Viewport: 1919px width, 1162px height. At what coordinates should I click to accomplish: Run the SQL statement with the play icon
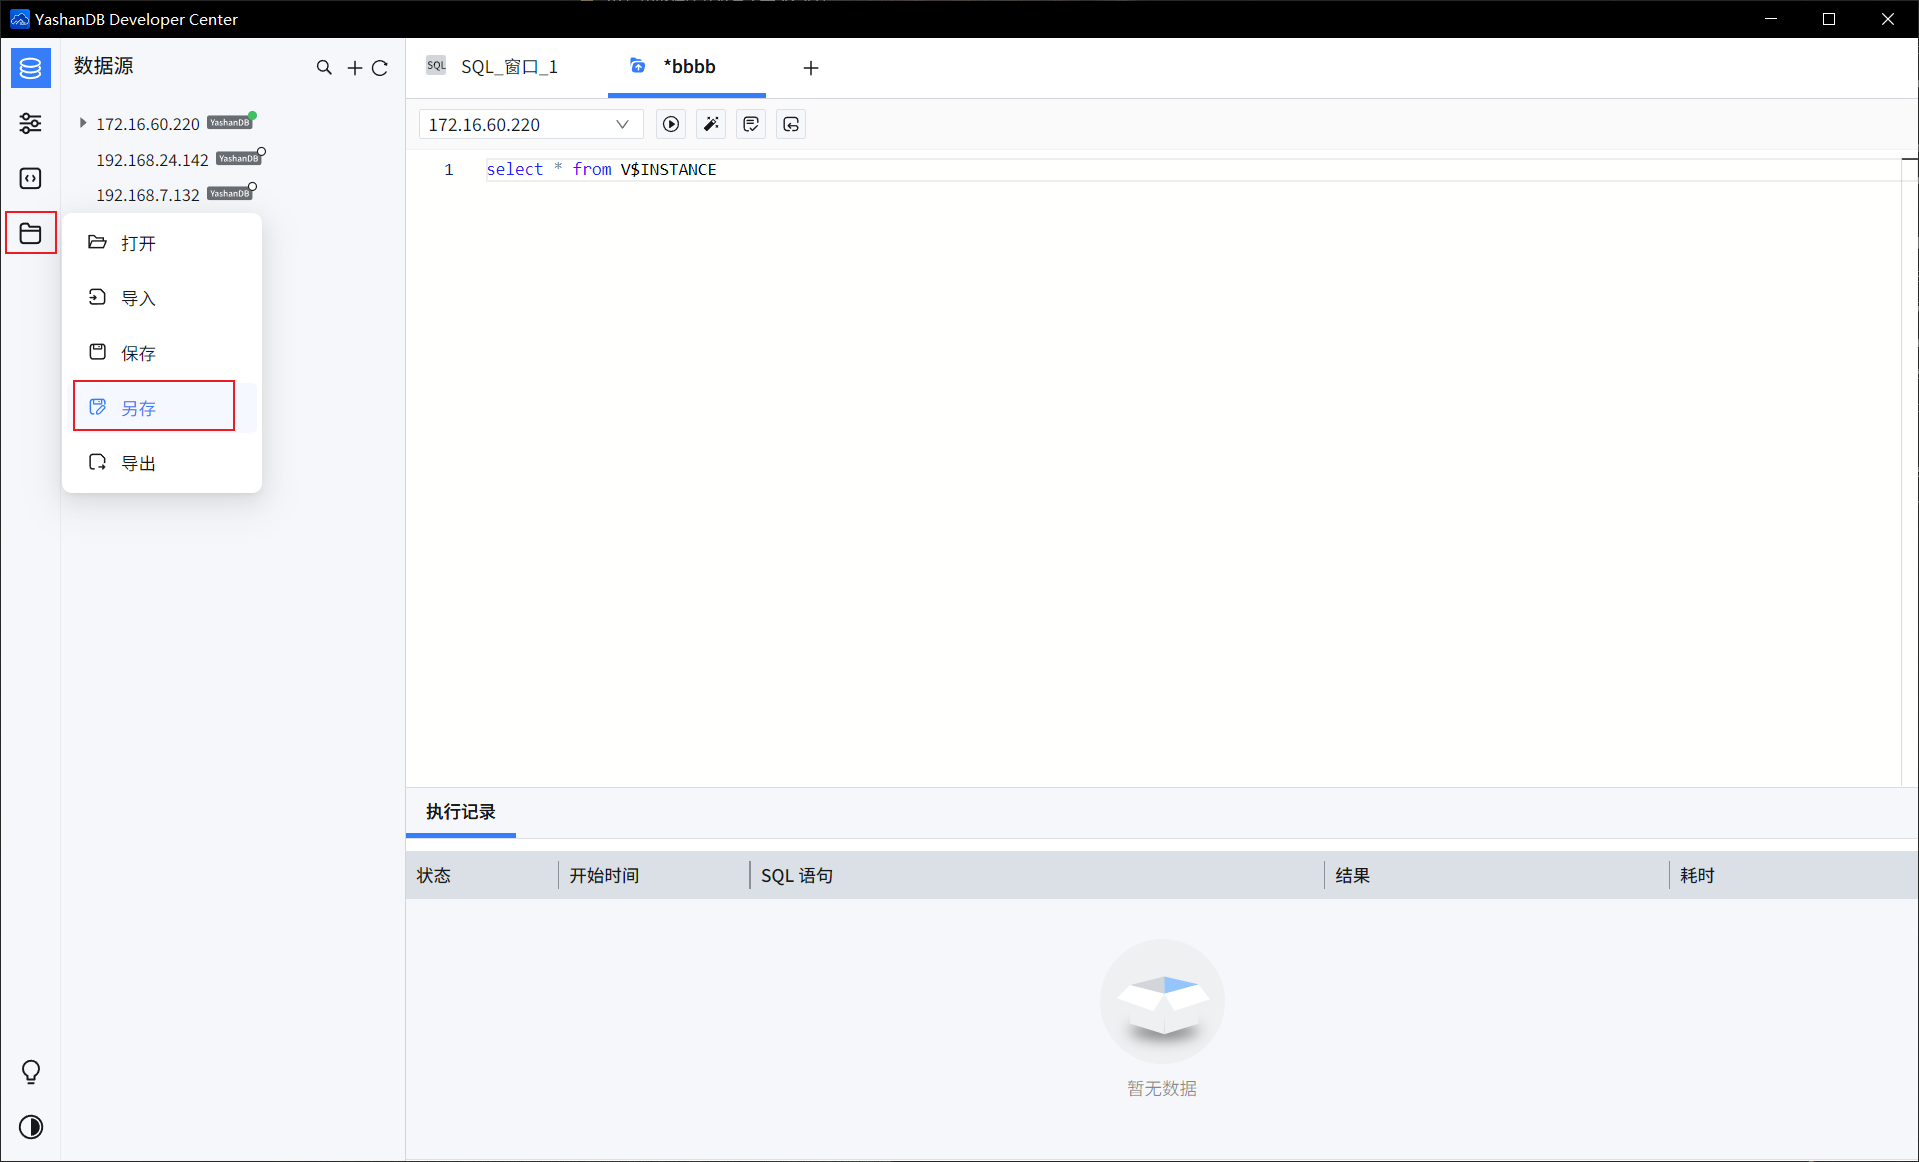pyautogui.click(x=670, y=124)
